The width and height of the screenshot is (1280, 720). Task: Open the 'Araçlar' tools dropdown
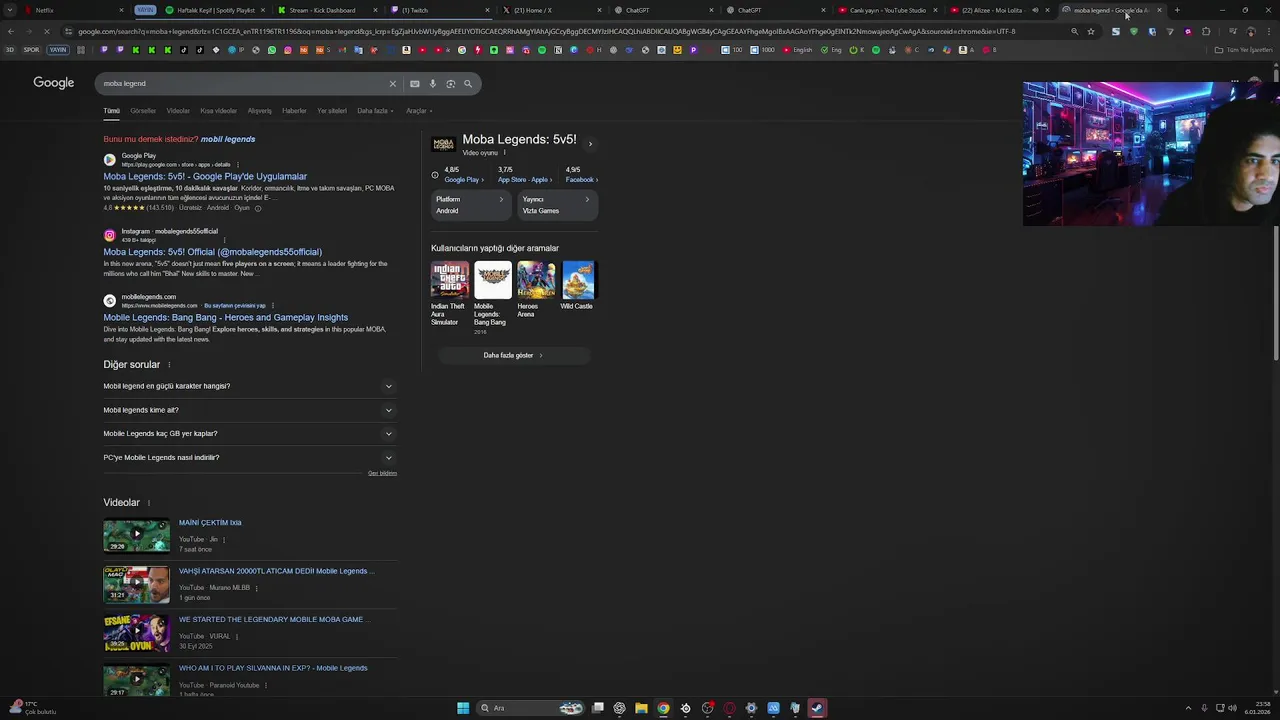point(418,111)
